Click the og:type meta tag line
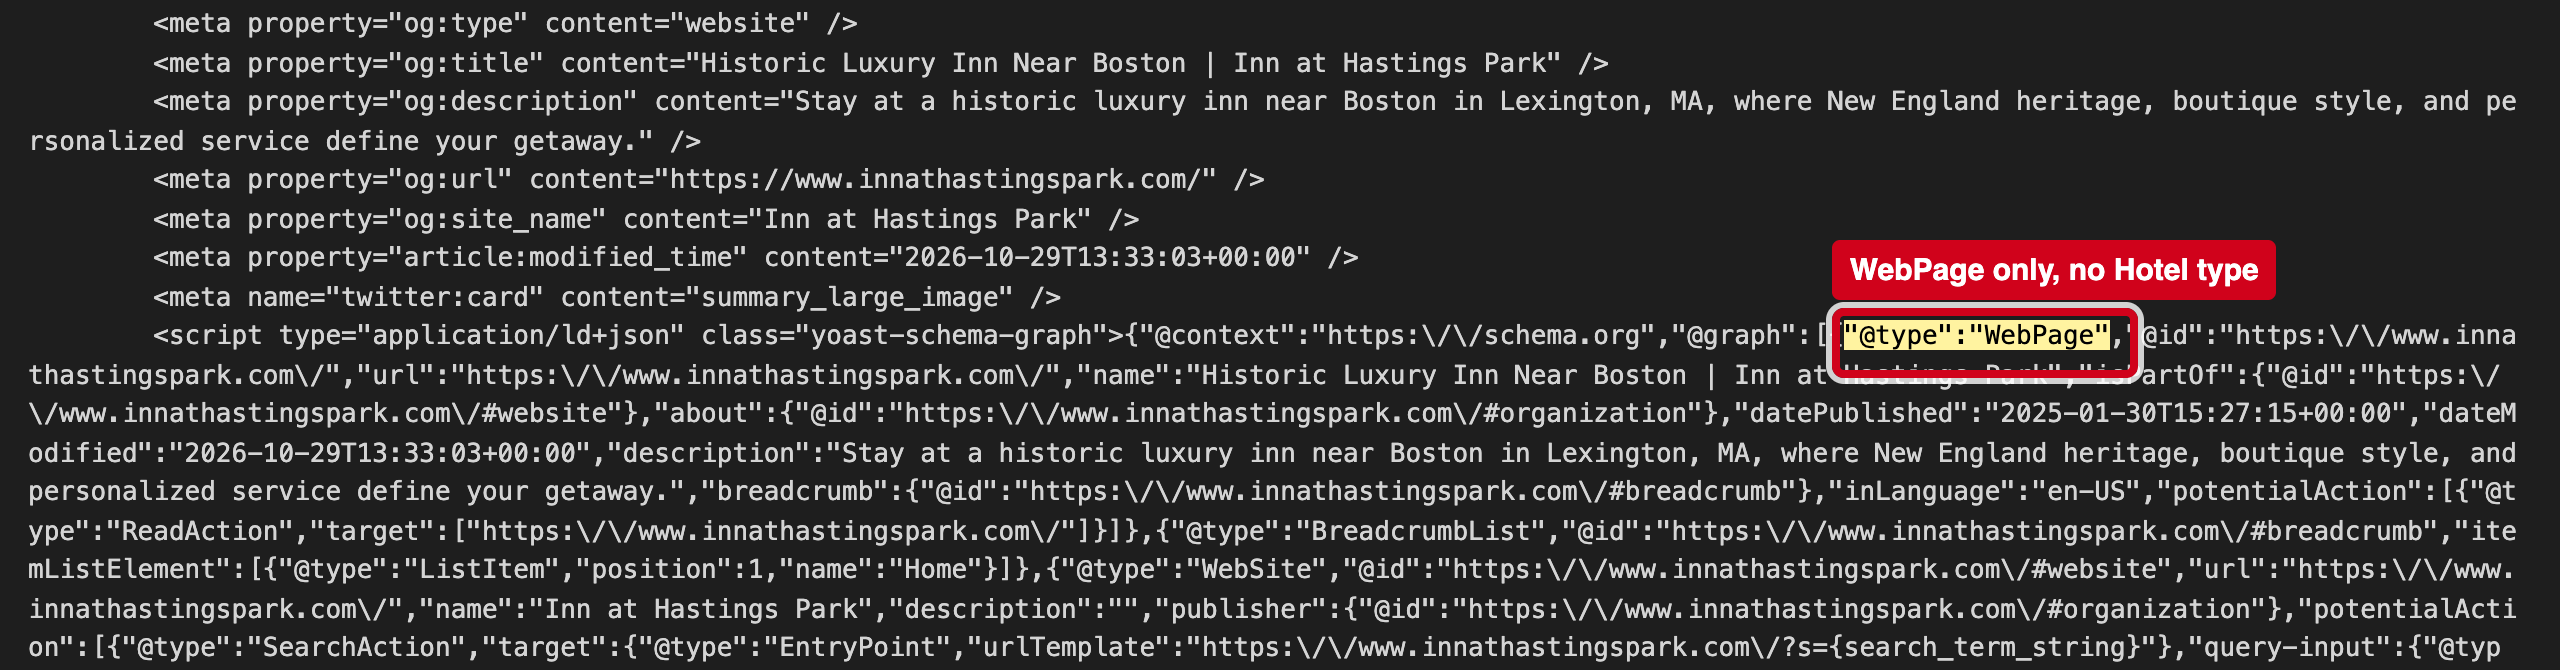 coord(505,23)
